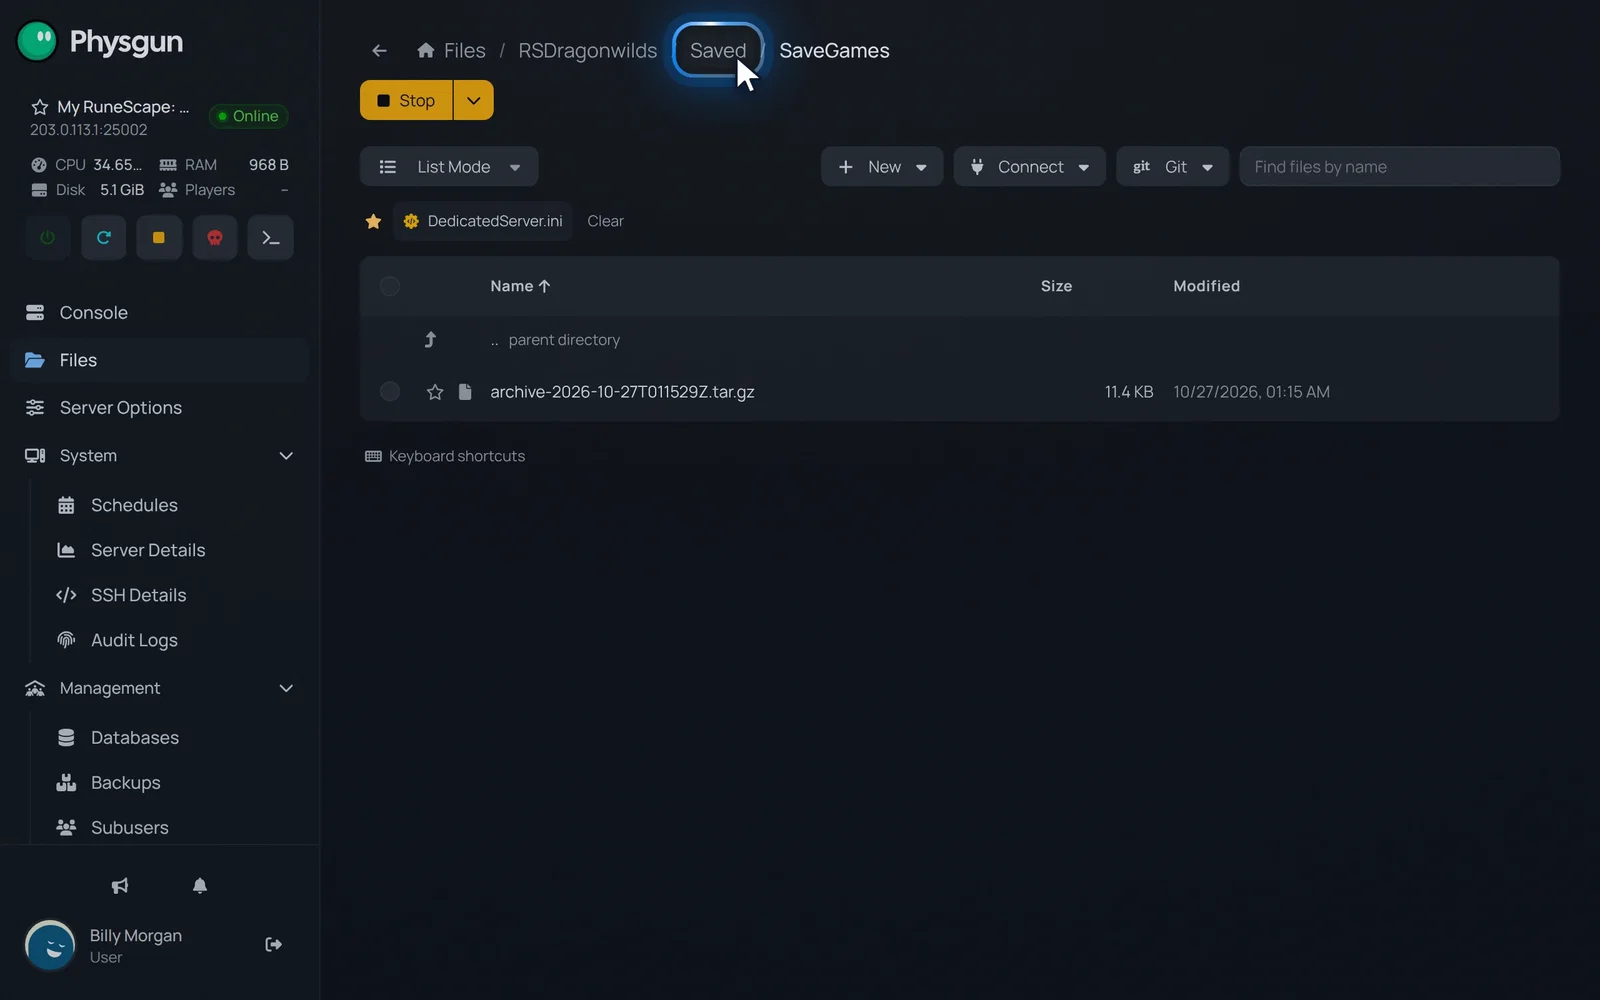Open SSH Details page
This screenshot has width=1600, height=1000.
click(138, 596)
